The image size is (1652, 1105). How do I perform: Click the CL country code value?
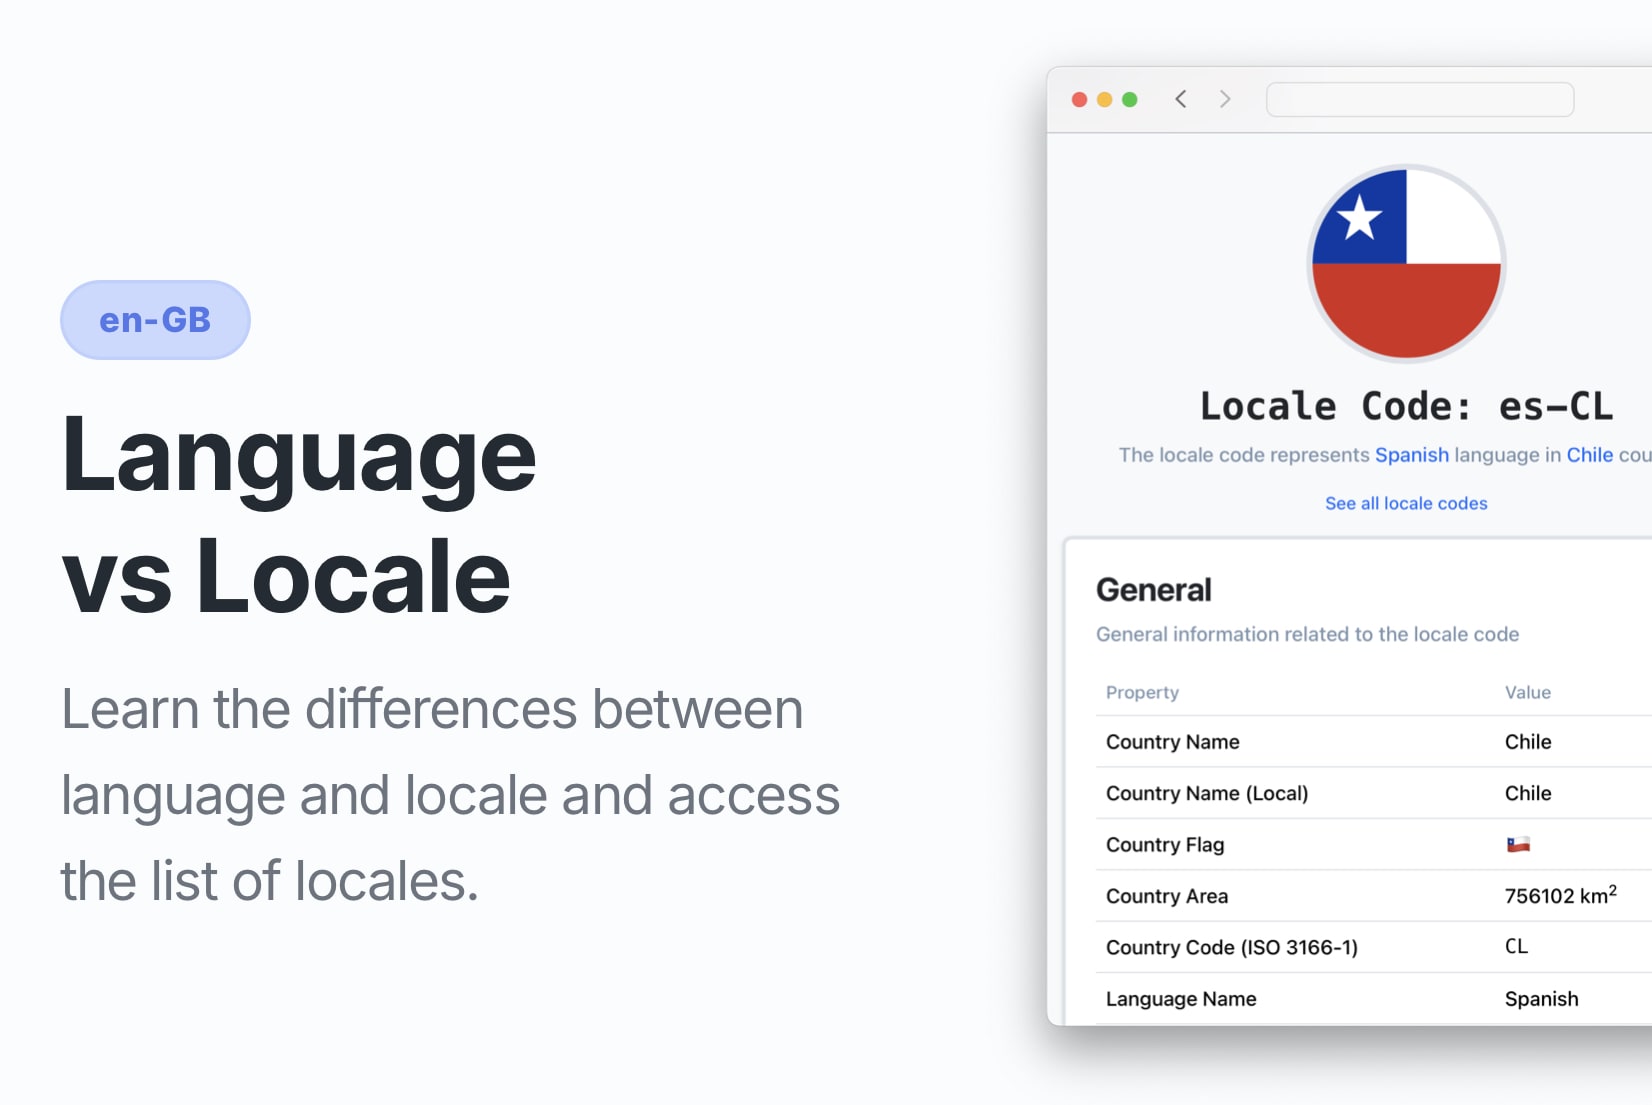pos(1516,946)
